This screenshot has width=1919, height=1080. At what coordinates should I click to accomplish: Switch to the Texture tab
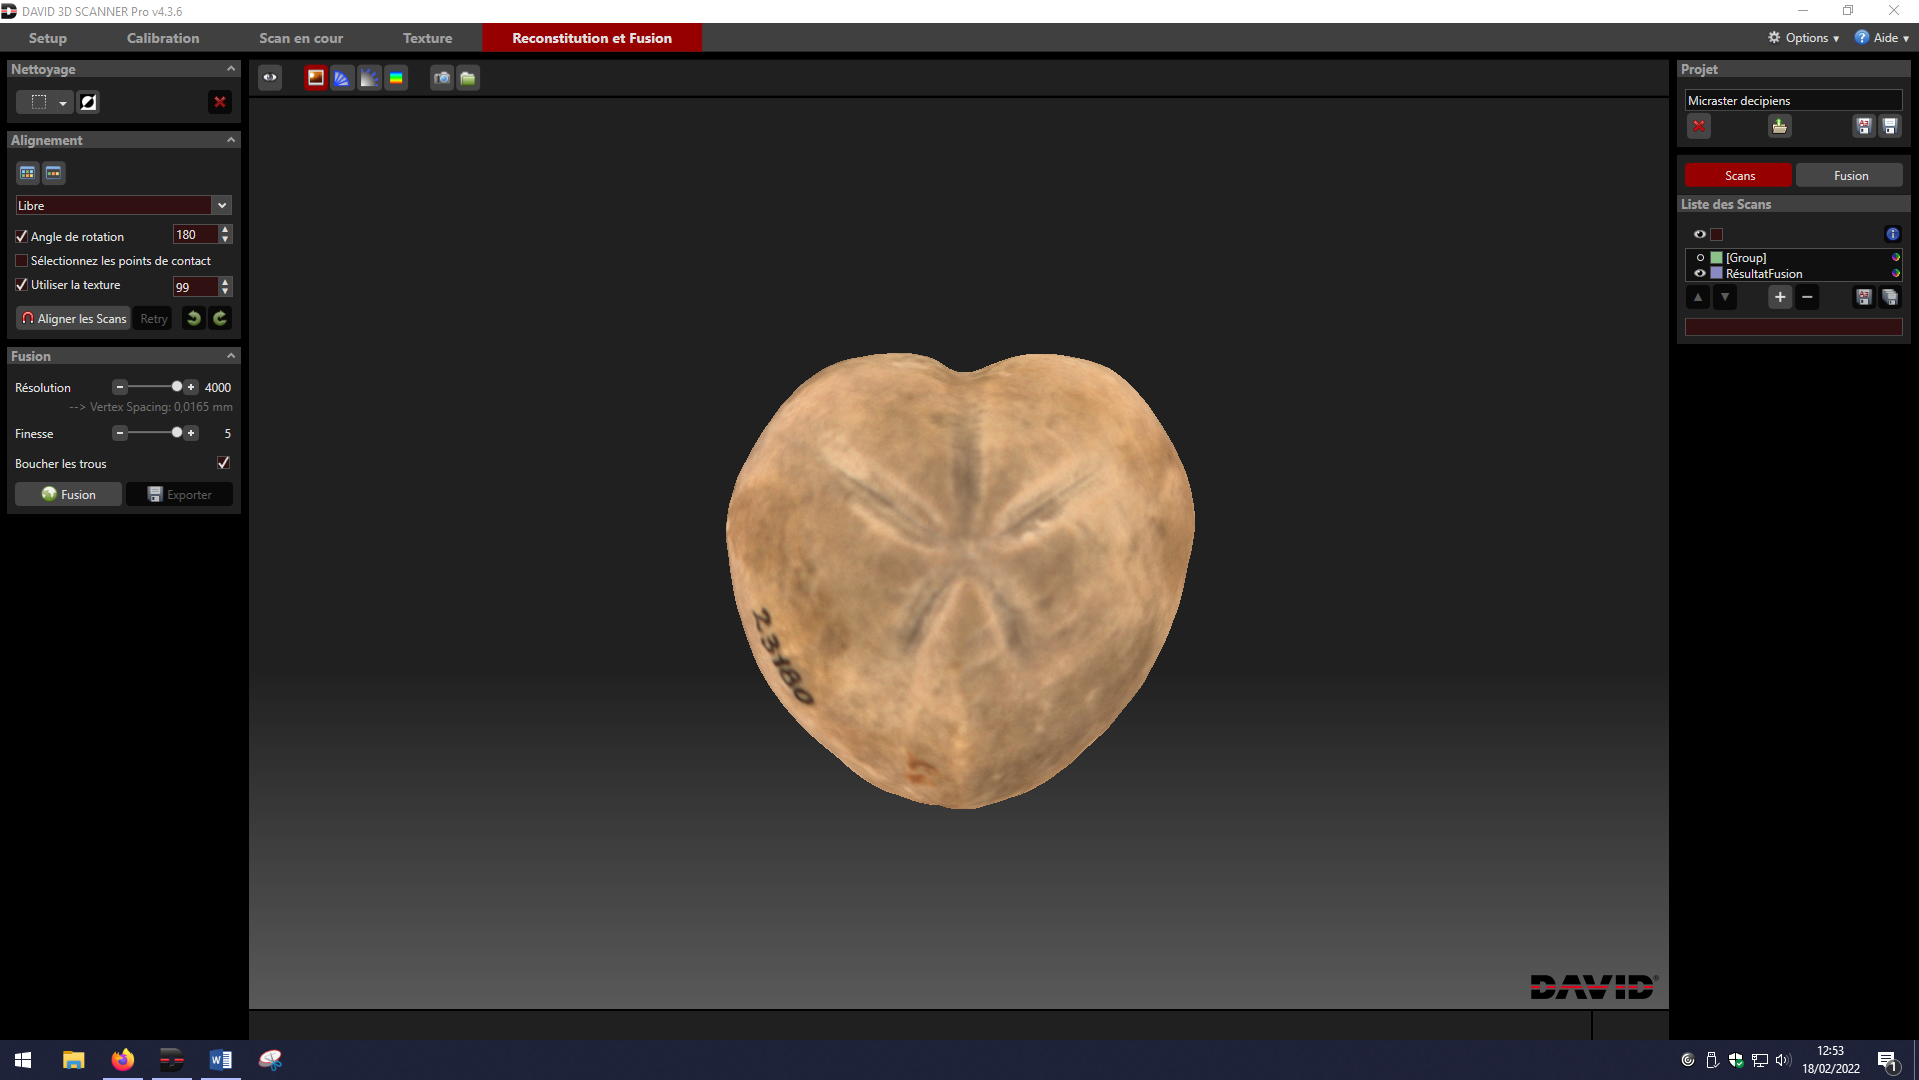427,38
